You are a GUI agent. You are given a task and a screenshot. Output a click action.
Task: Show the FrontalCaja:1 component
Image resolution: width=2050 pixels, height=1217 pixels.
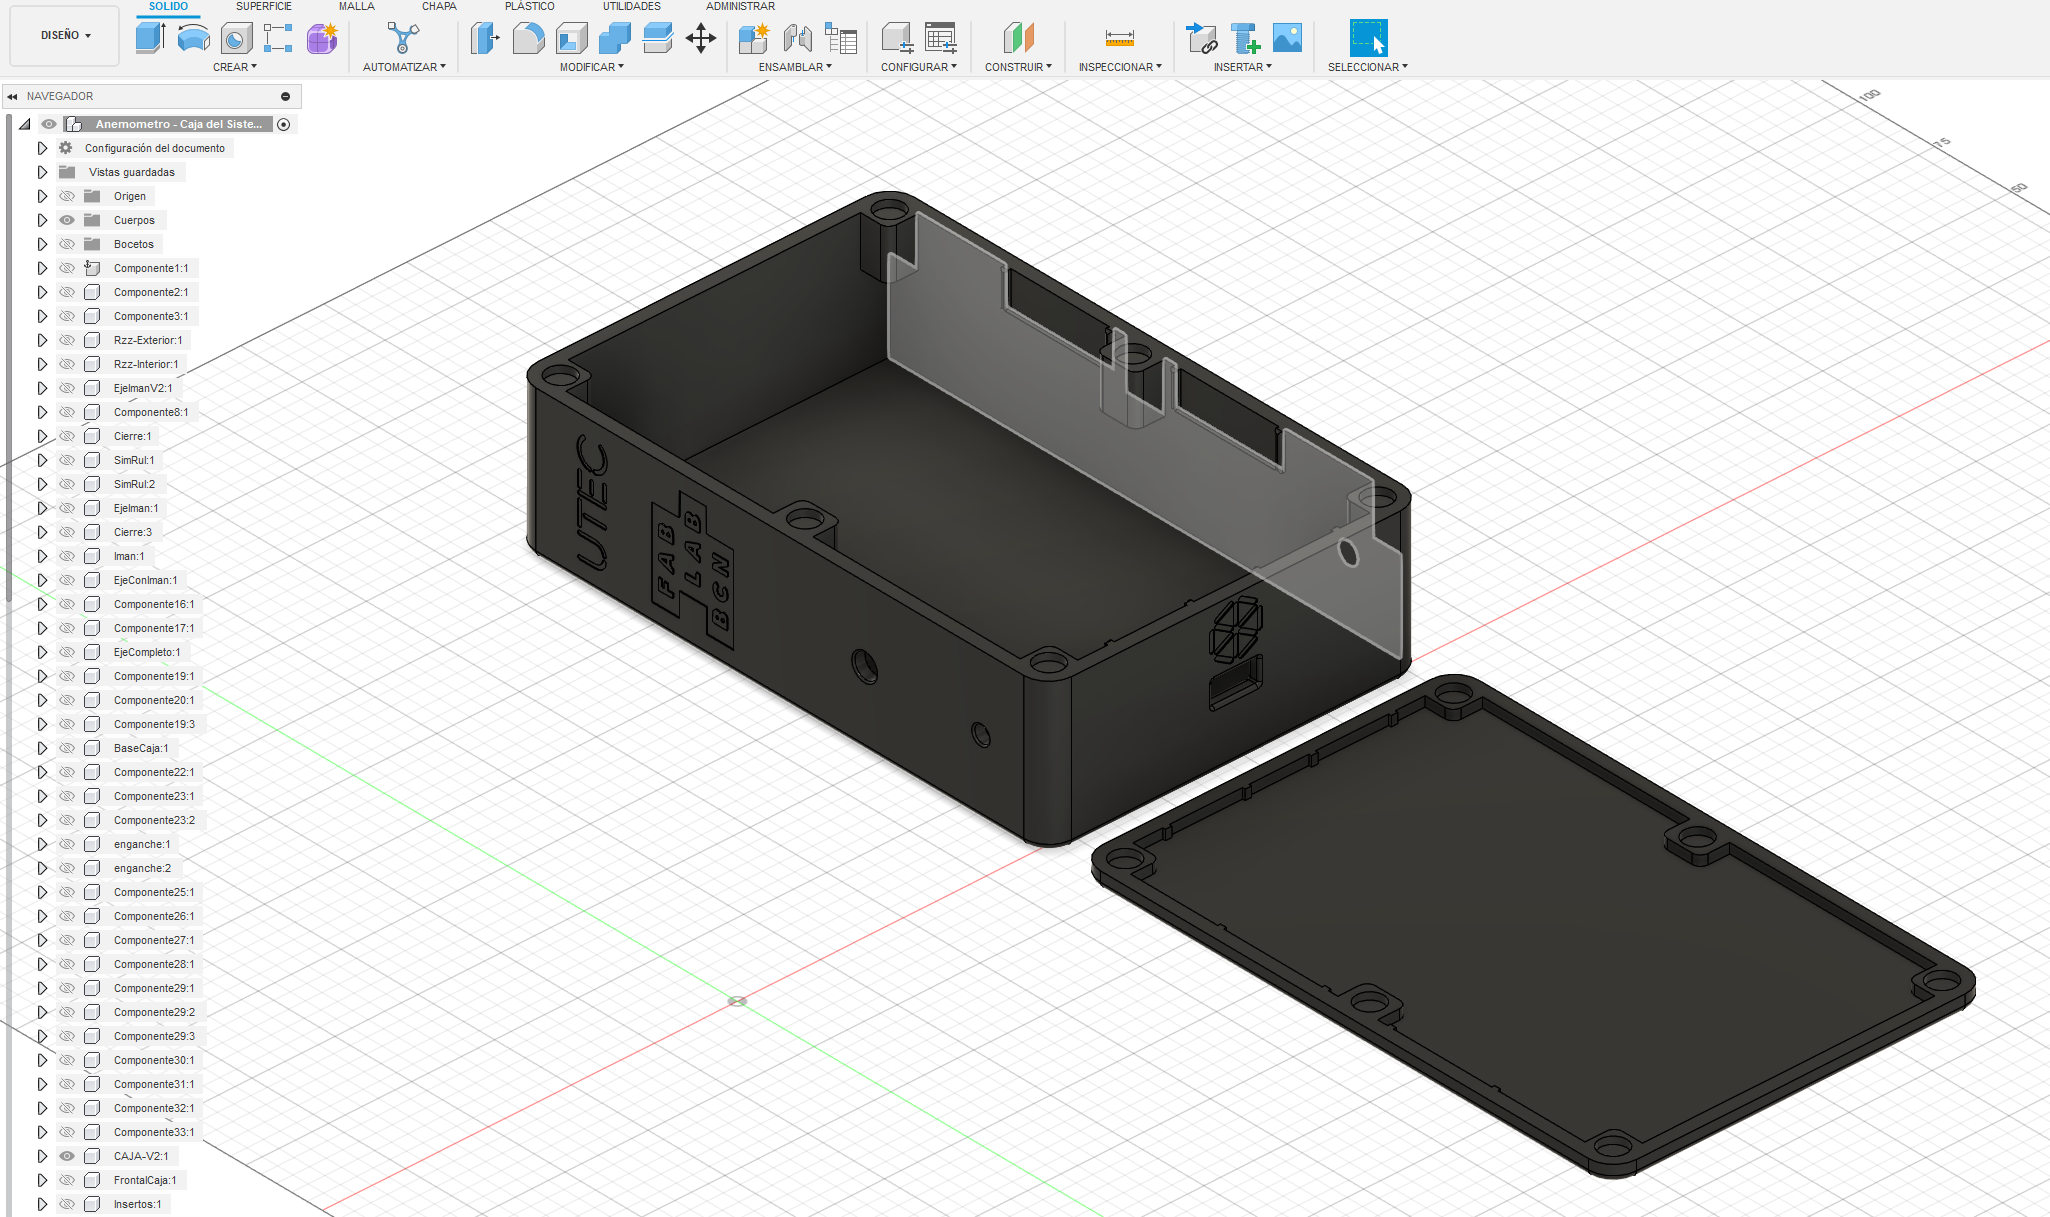click(67, 1180)
